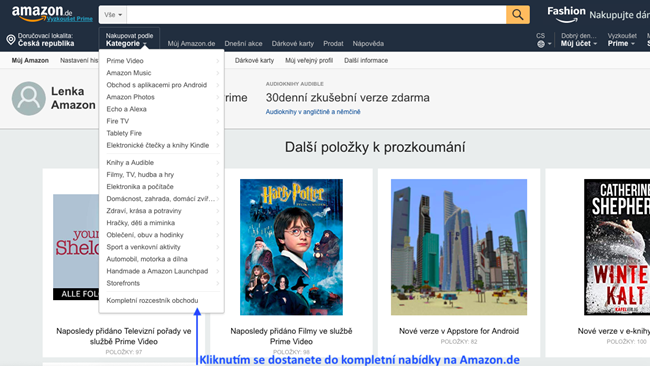The width and height of the screenshot is (650, 366).
Task: Open Dárkové karty in top navigation
Action: tap(293, 44)
